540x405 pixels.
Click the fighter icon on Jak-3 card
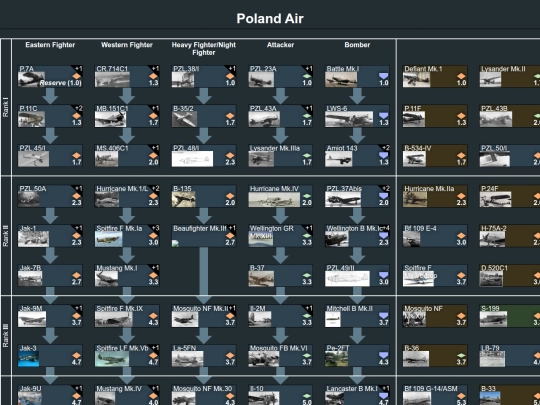(76, 355)
